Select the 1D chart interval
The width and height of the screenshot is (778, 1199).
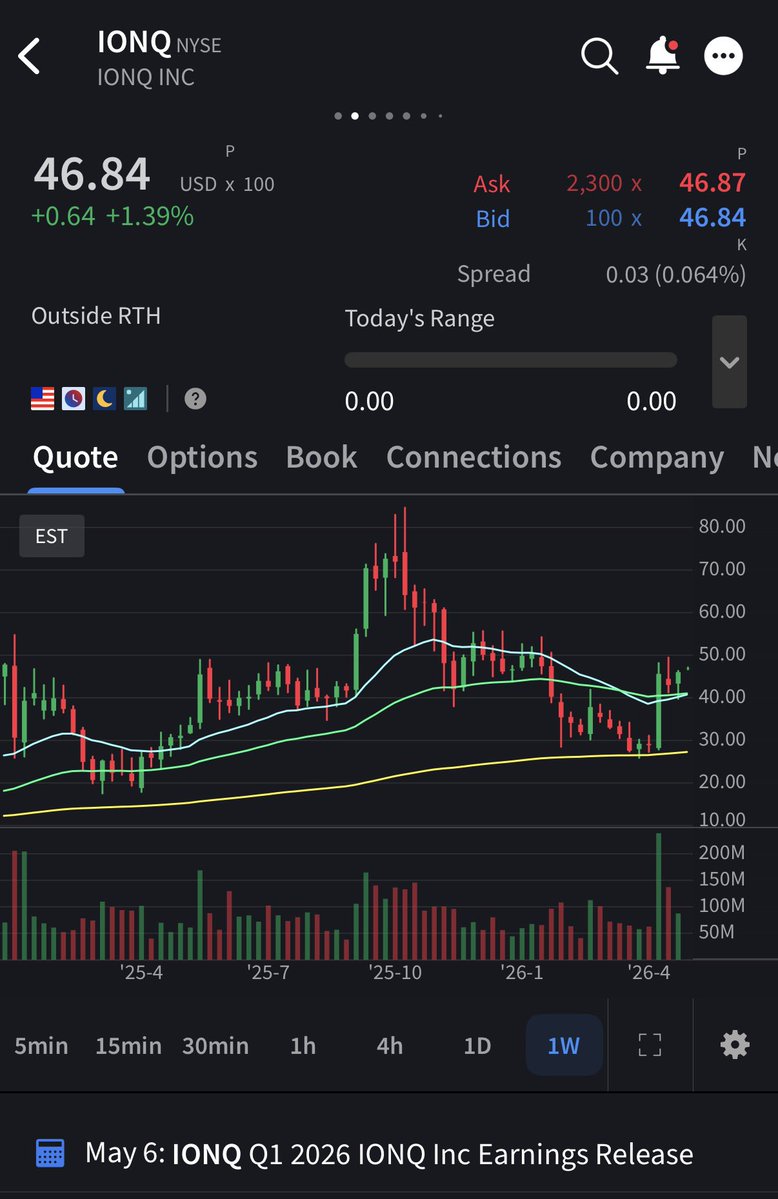[477, 1045]
